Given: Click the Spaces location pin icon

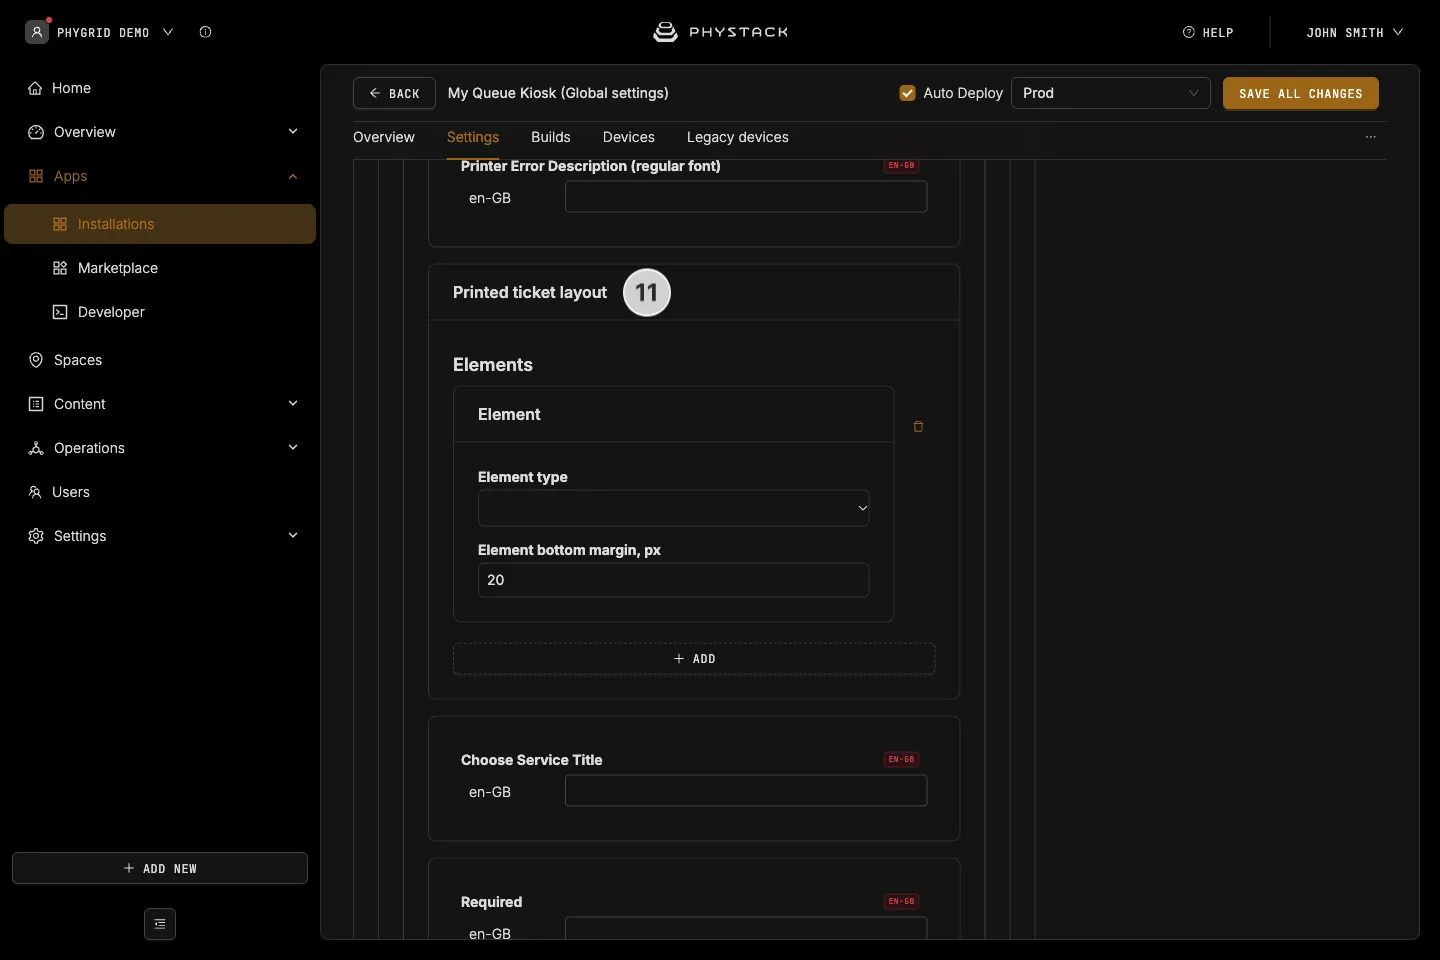Looking at the screenshot, I should click(x=36, y=360).
